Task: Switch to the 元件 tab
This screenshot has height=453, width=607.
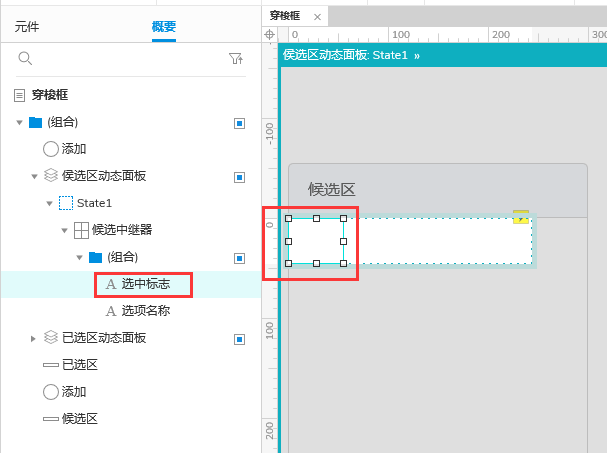Action: pos(27,27)
